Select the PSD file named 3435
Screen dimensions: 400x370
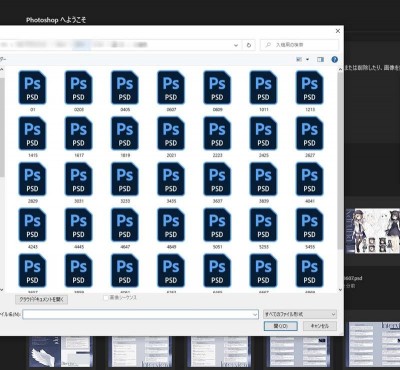pos(171,182)
